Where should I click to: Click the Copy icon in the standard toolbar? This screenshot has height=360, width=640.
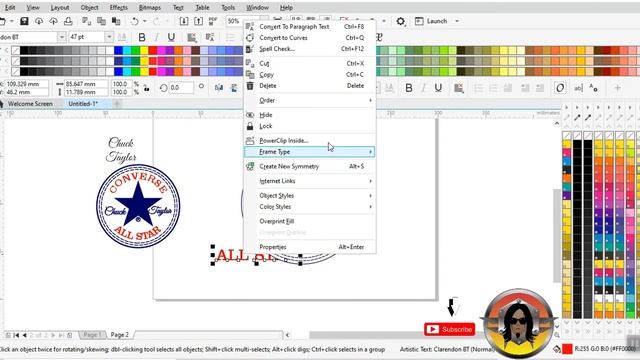101,21
